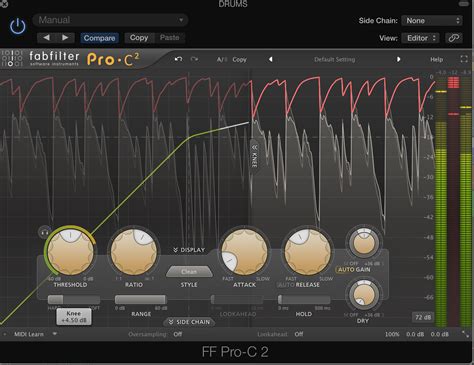Click the wet gain knob above Auto Gain

pyautogui.click(x=364, y=243)
